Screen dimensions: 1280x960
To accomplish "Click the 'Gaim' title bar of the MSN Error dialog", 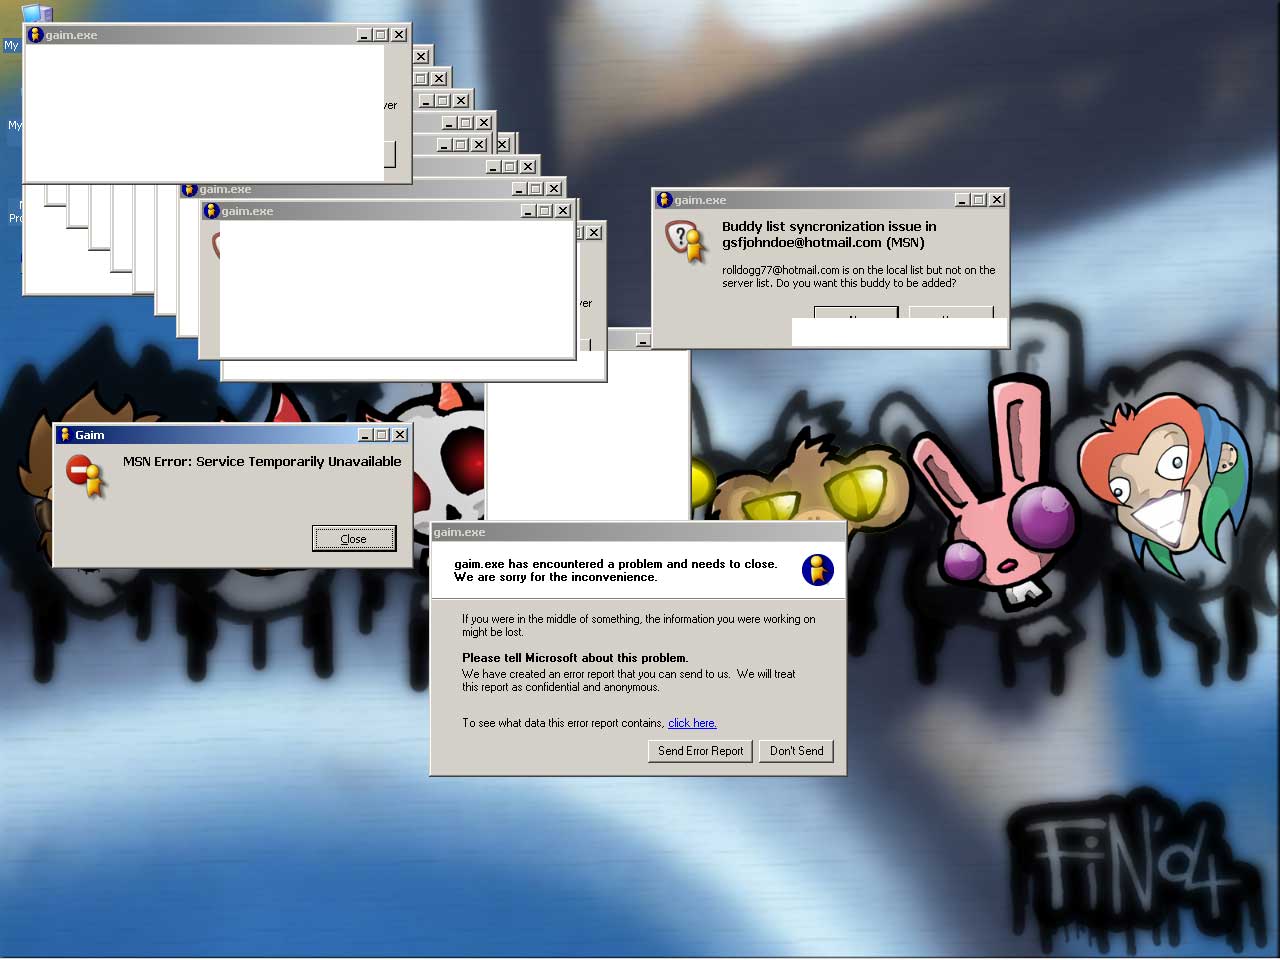I will pos(233,435).
